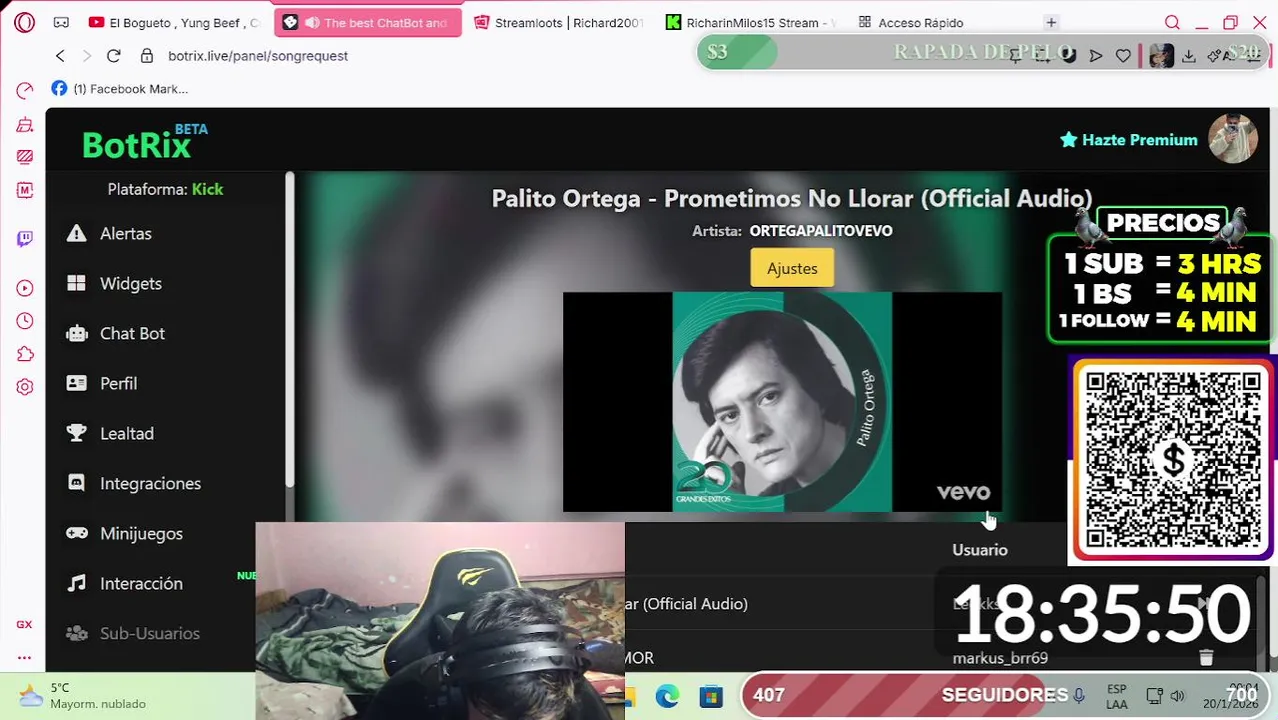Open the Opera main menu icon
The image size is (1278, 720).
pos(24,22)
